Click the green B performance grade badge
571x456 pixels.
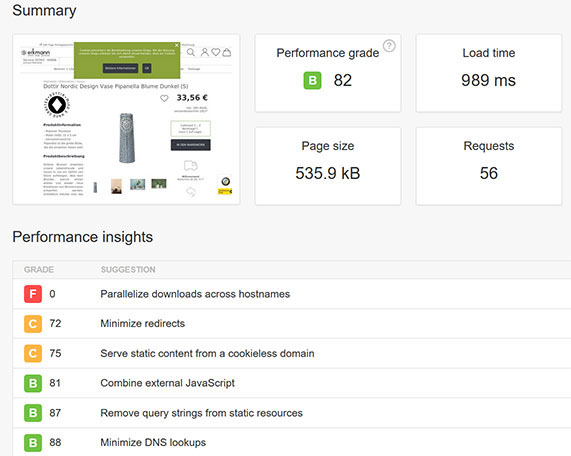coord(312,80)
